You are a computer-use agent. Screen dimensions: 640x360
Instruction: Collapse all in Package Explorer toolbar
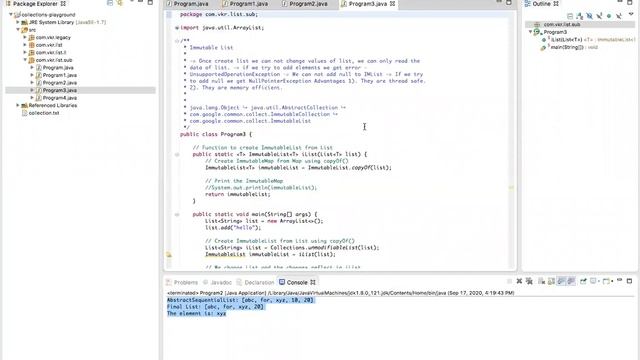(x=110, y=3)
